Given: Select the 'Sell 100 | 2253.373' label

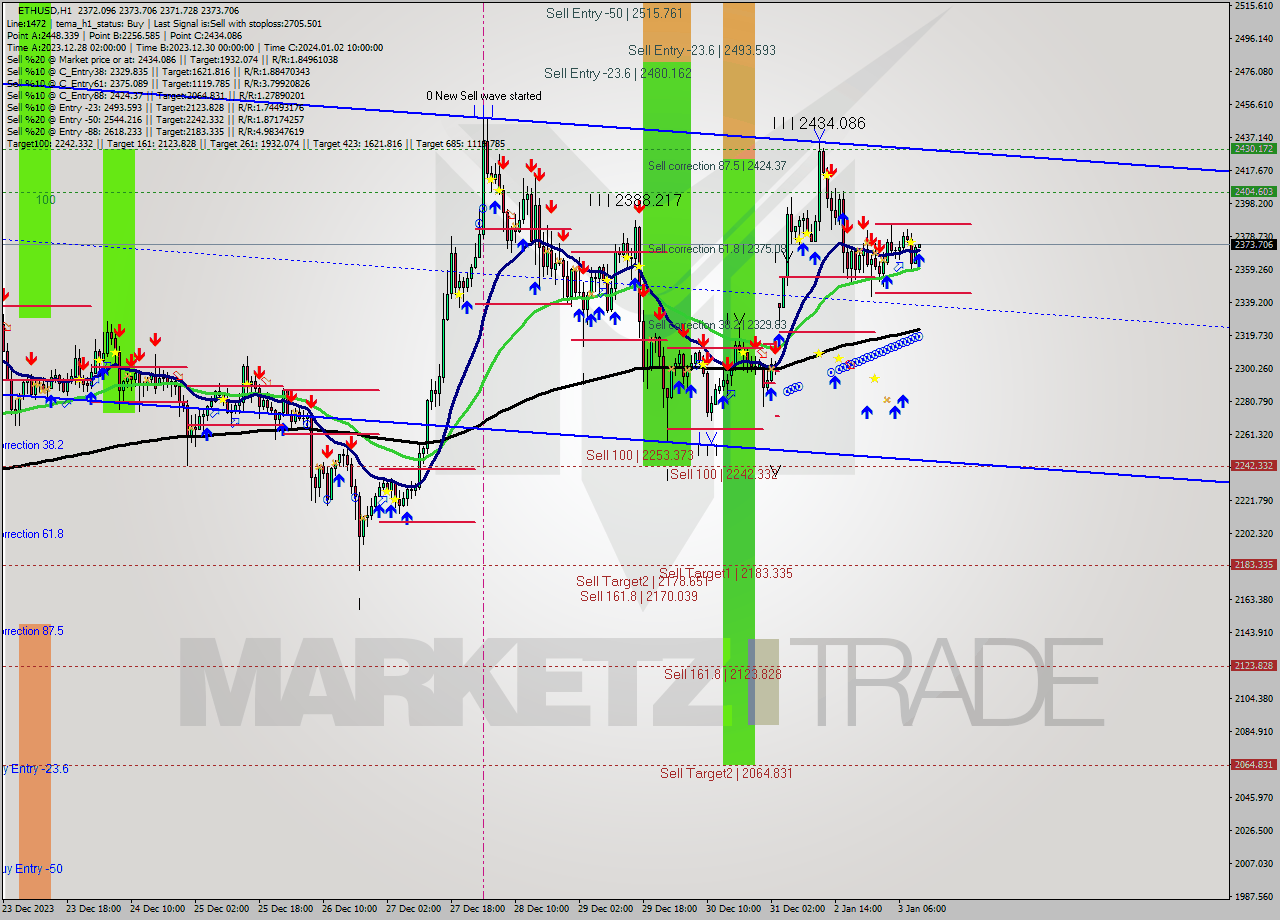Looking at the screenshot, I should [x=640, y=455].
